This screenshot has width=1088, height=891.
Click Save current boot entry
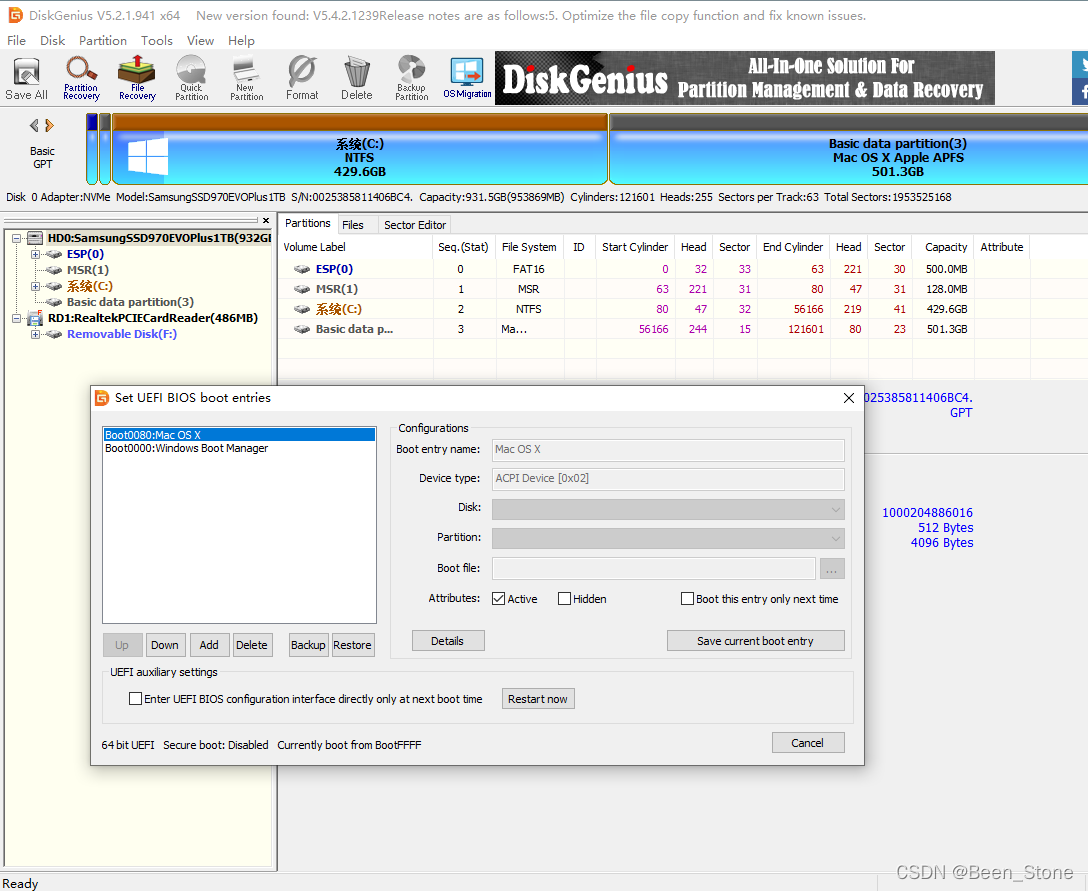coord(755,641)
